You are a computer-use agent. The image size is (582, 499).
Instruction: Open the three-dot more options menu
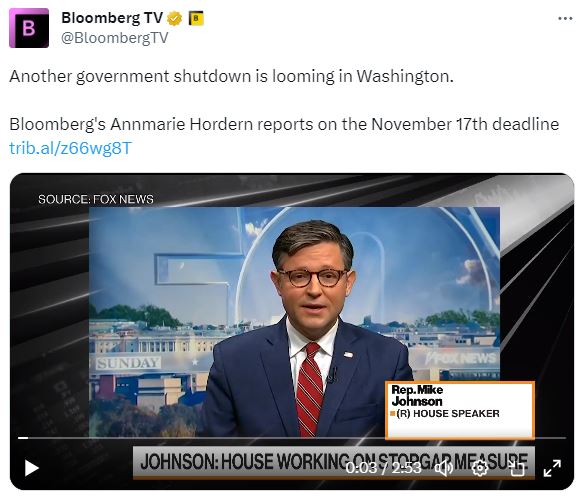pos(565,18)
